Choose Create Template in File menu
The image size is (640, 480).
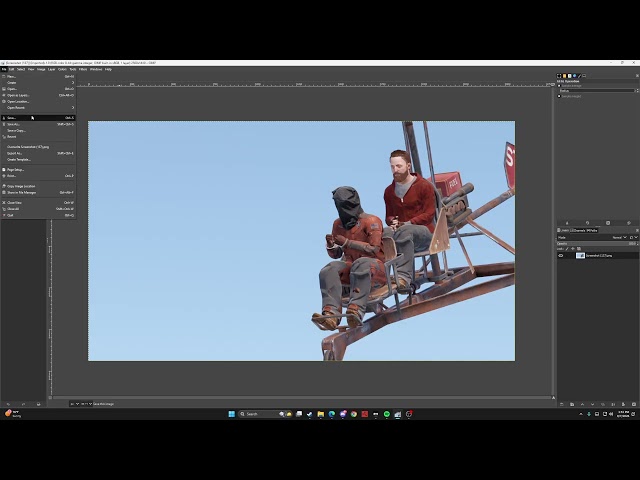pos(38,160)
